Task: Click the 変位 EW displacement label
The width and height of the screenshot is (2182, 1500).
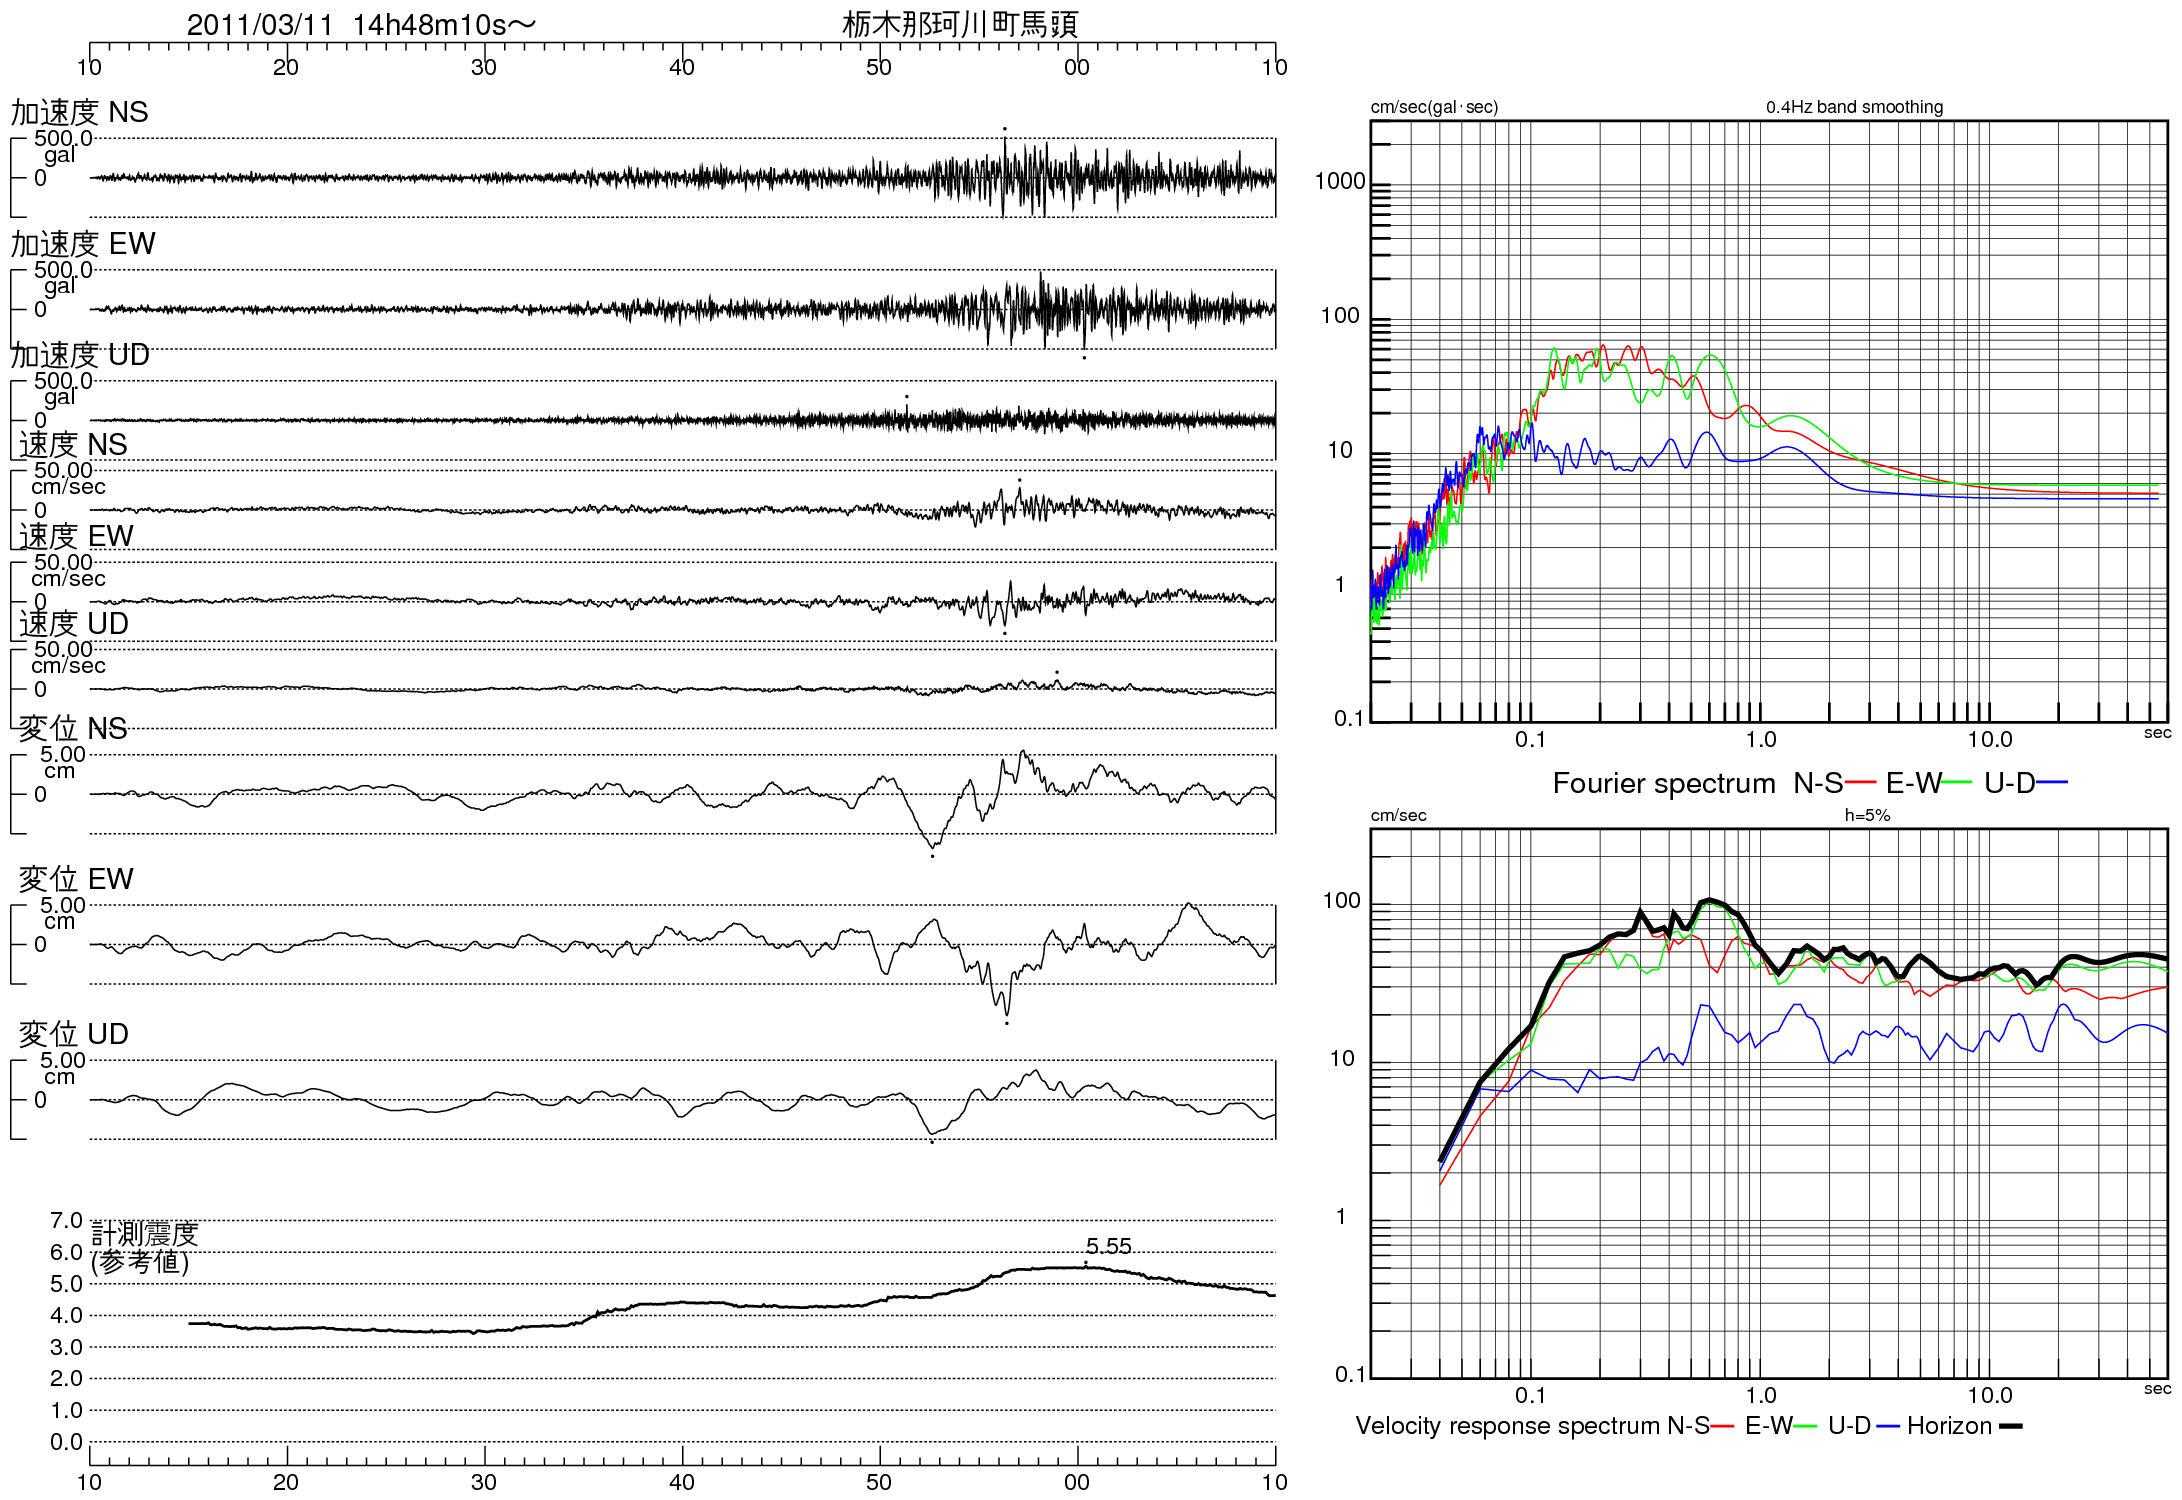Action: (76, 879)
